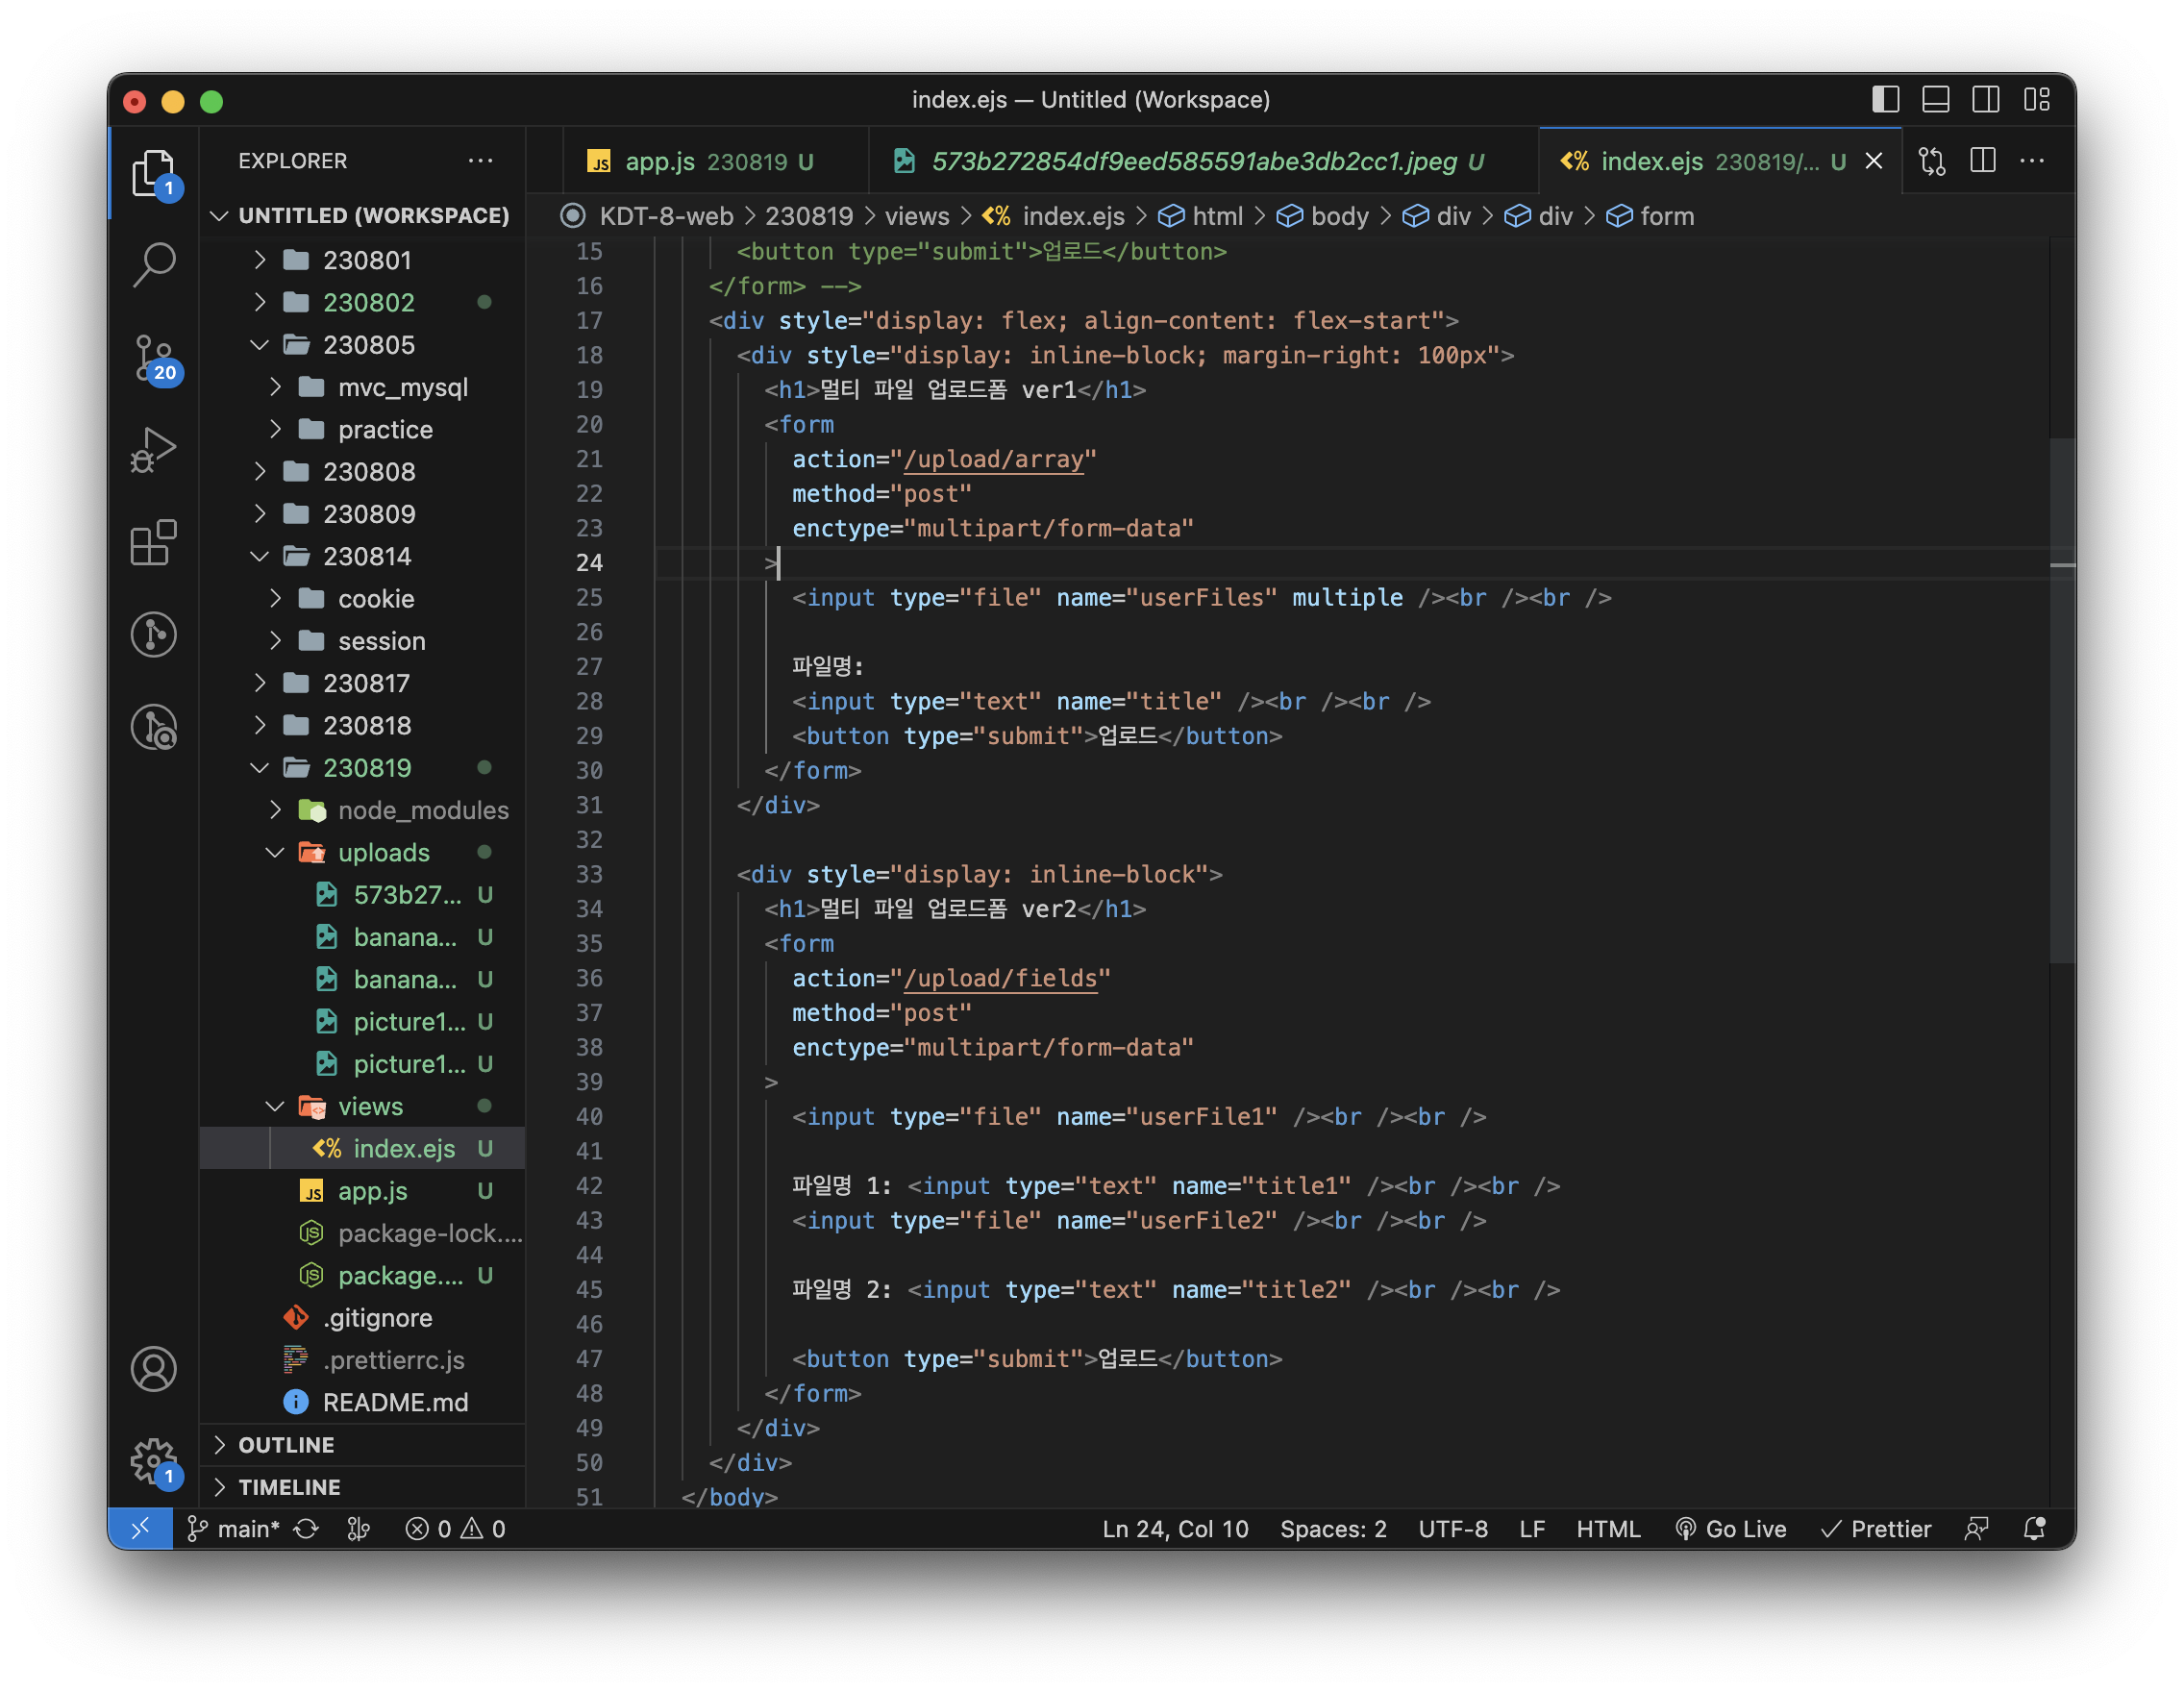Split the editor right
Image resolution: width=2184 pixels, height=1692 pixels.
click(1982, 161)
